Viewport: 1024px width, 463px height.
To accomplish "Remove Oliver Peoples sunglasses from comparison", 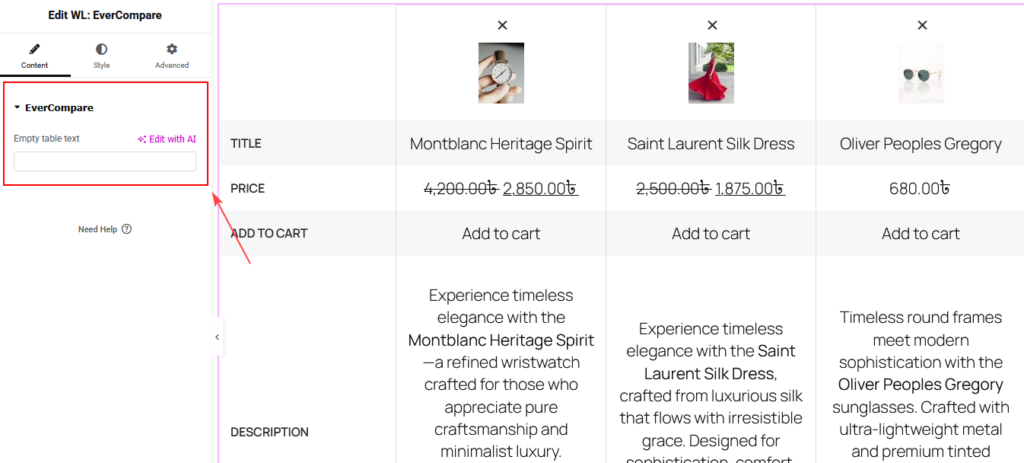I will coord(921,25).
